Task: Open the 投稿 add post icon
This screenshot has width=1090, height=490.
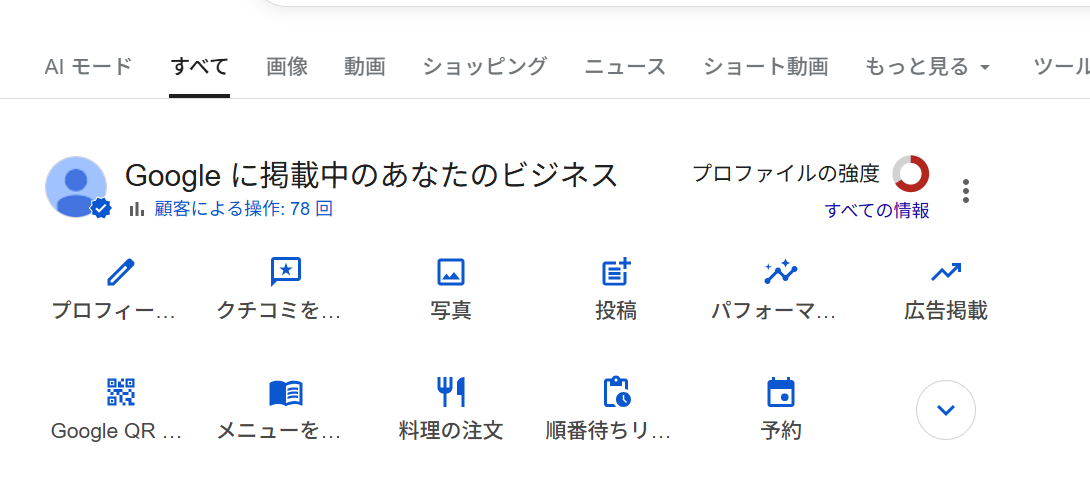Action: pos(616,272)
